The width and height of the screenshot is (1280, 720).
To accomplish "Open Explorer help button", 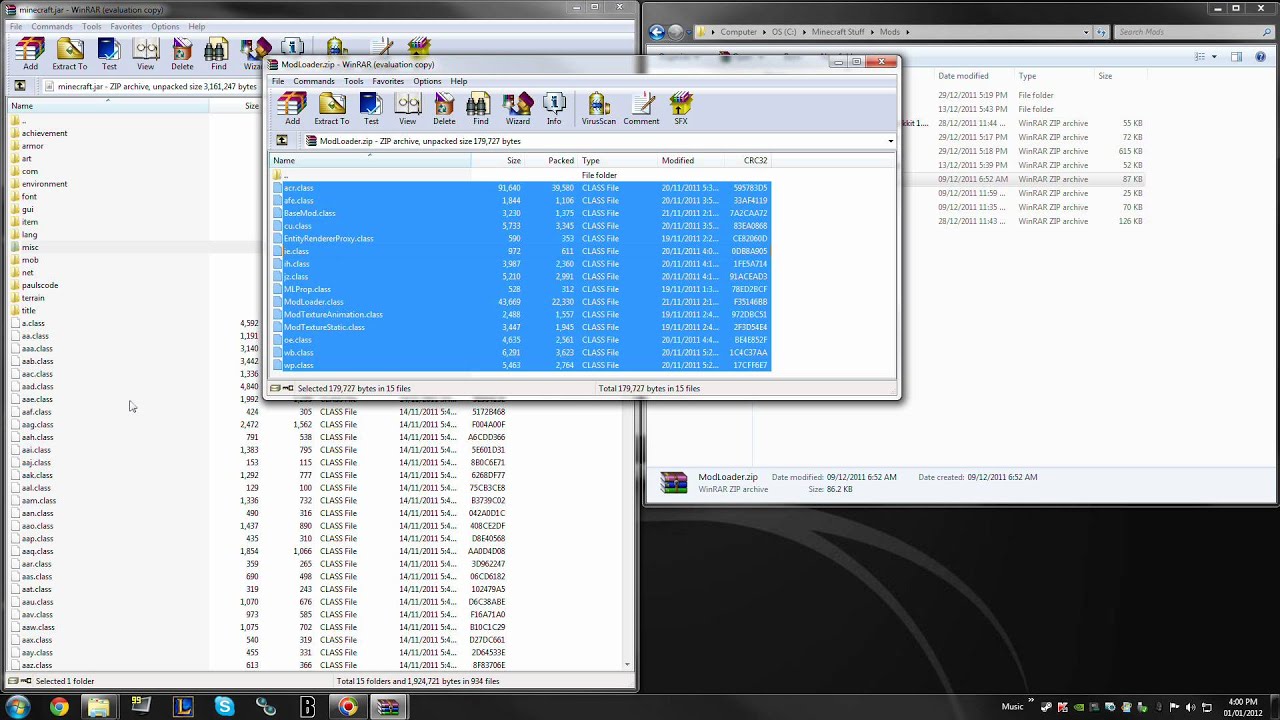I will pos(1259,57).
